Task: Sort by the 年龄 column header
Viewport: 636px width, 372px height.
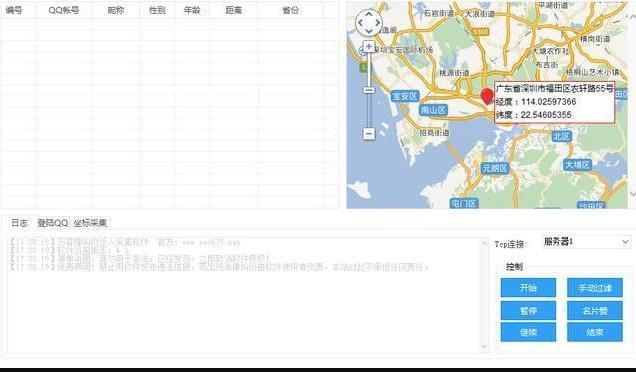Action: (192, 10)
